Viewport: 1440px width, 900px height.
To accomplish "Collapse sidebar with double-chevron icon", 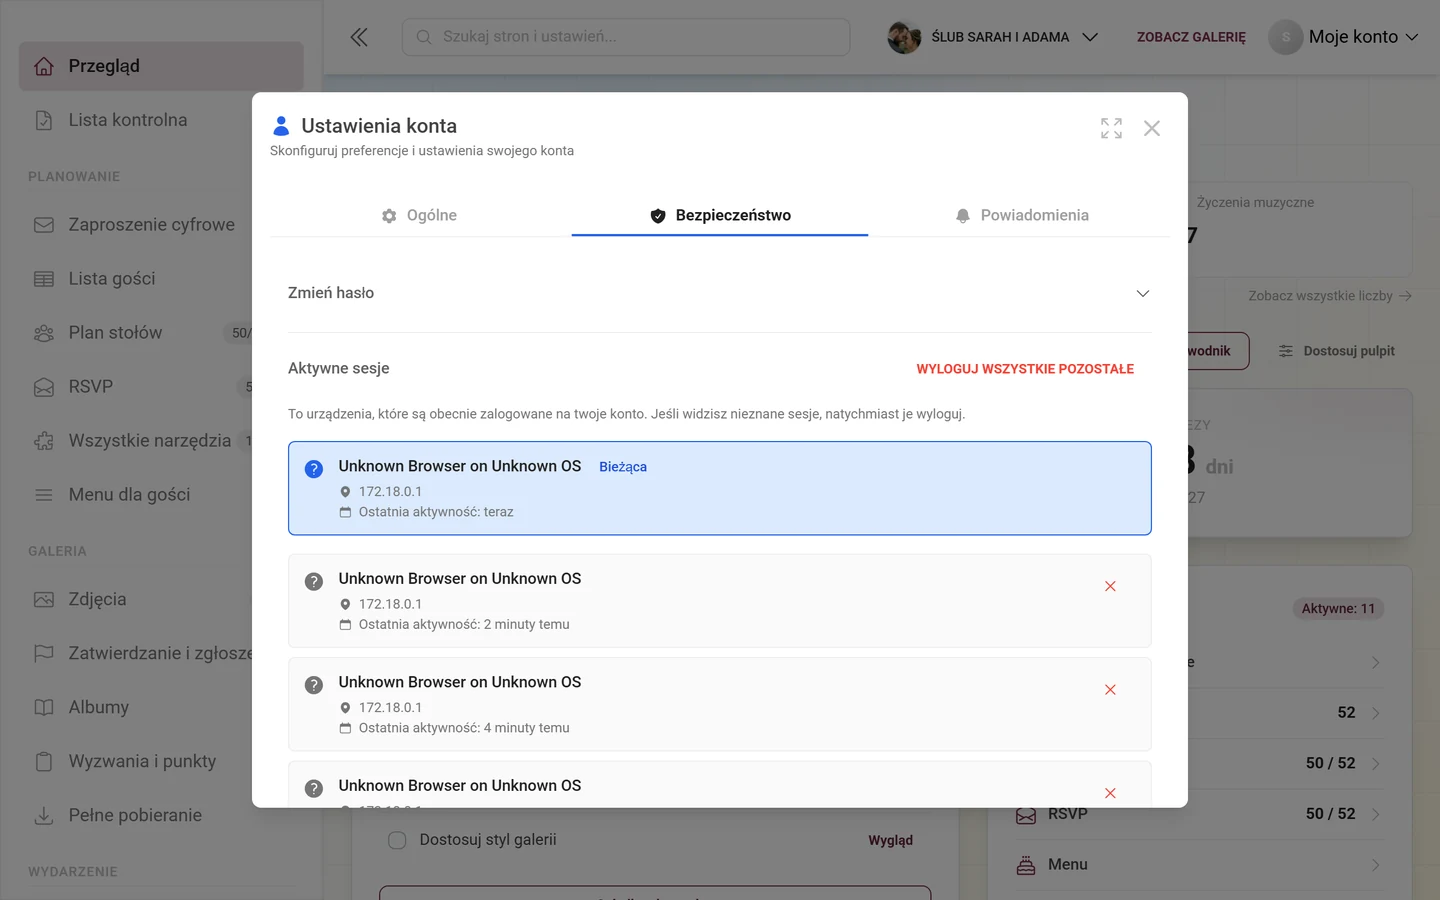I will tap(359, 37).
